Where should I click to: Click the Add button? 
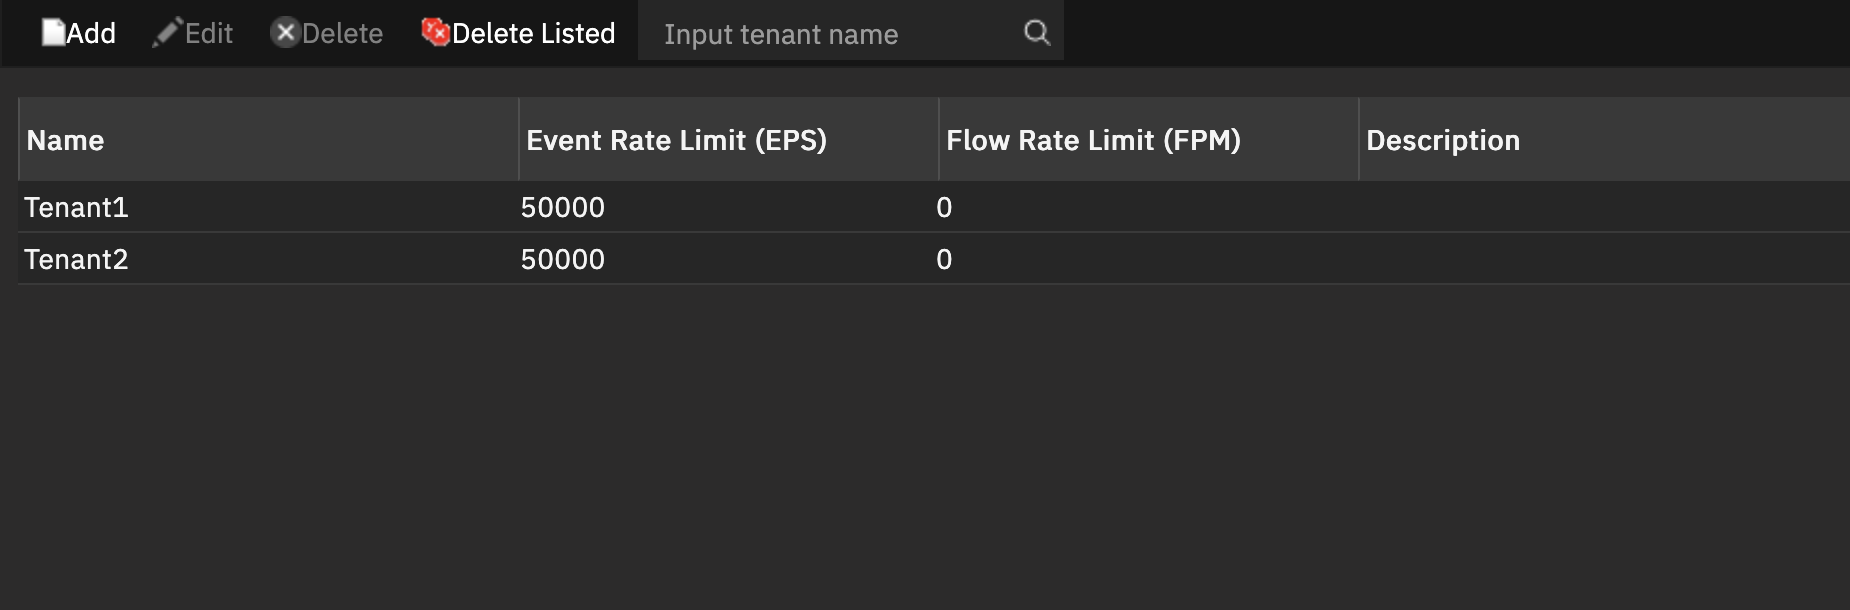point(80,33)
